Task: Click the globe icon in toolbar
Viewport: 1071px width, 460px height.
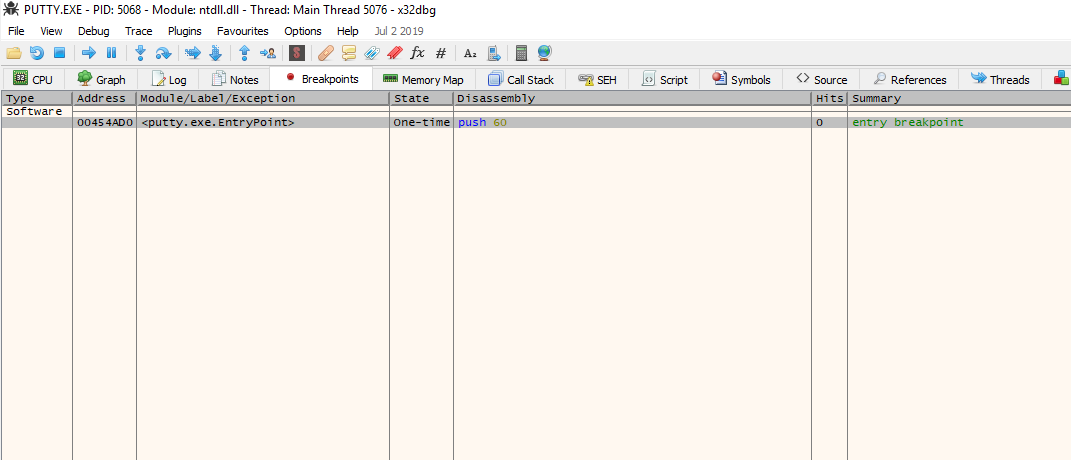Action: pos(544,53)
